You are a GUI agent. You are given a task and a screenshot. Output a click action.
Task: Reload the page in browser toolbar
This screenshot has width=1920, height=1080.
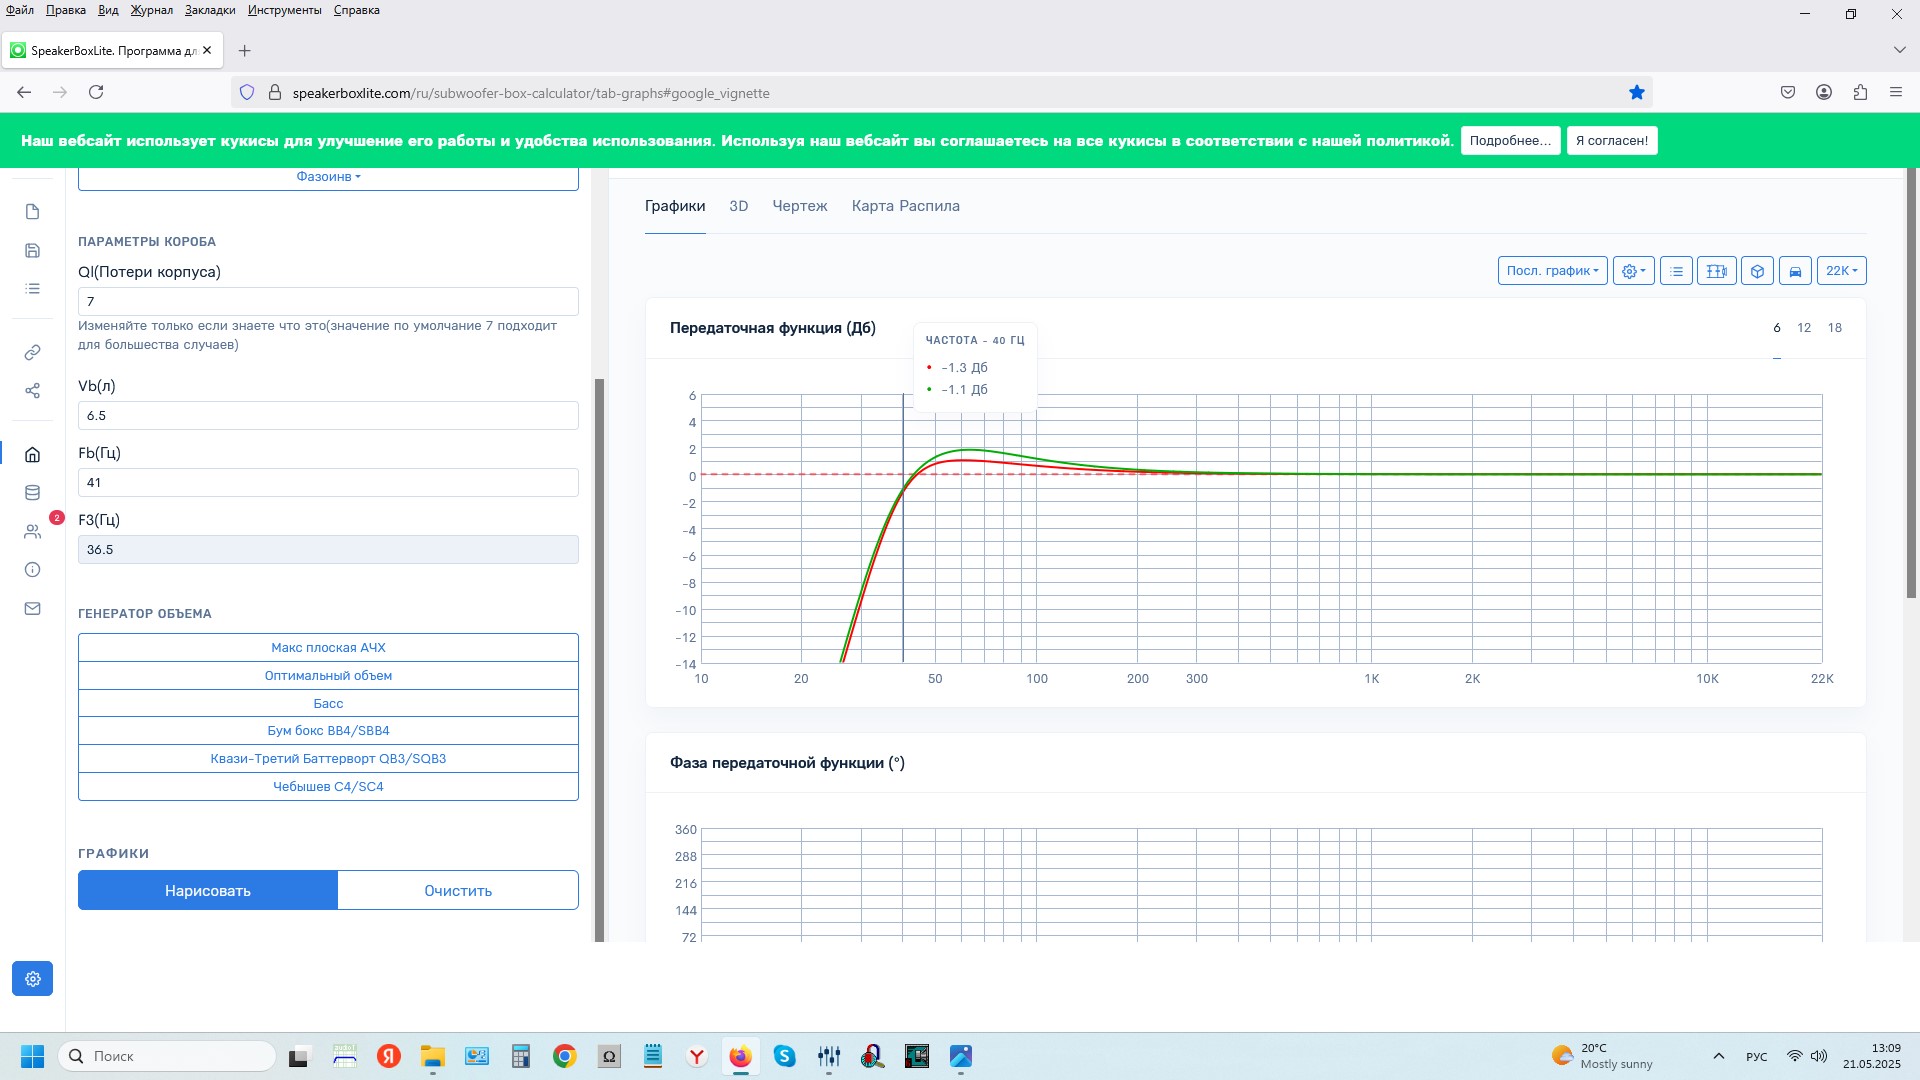(x=96, y=92)
